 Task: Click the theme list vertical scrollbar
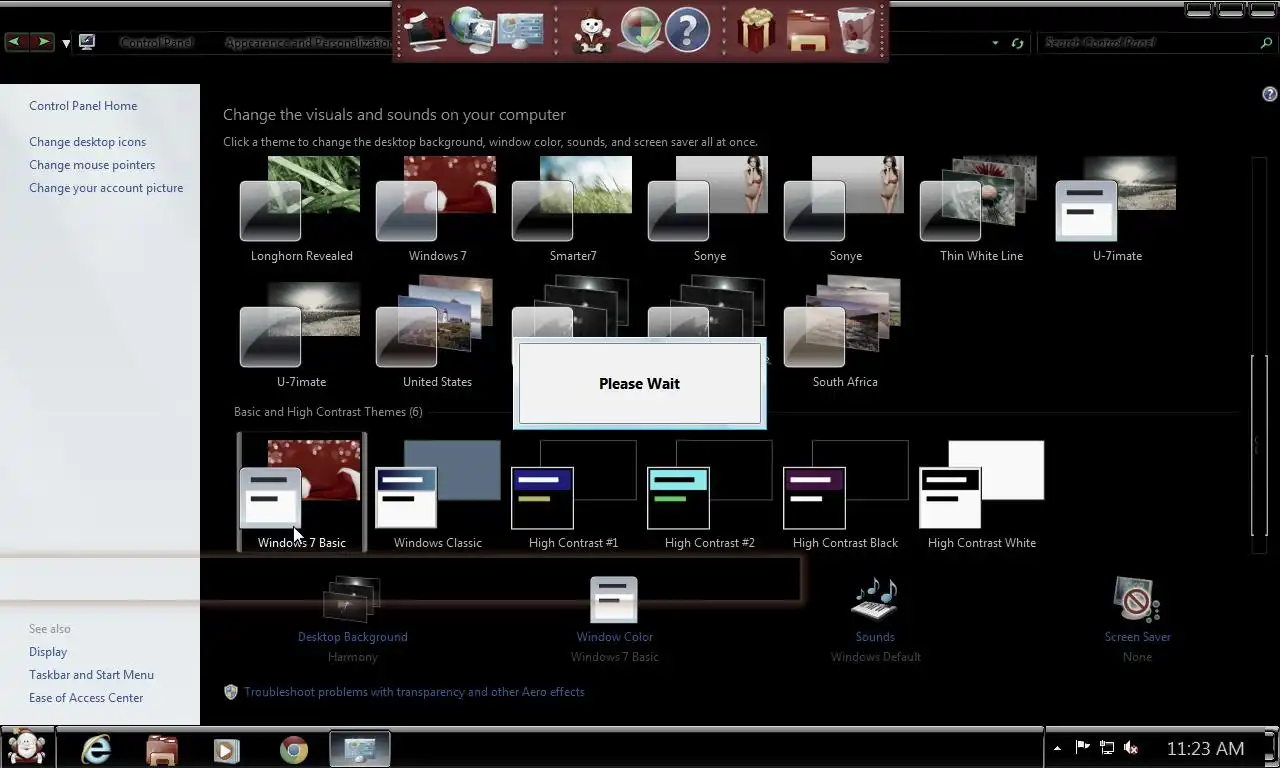click(x=1259, y=445)
